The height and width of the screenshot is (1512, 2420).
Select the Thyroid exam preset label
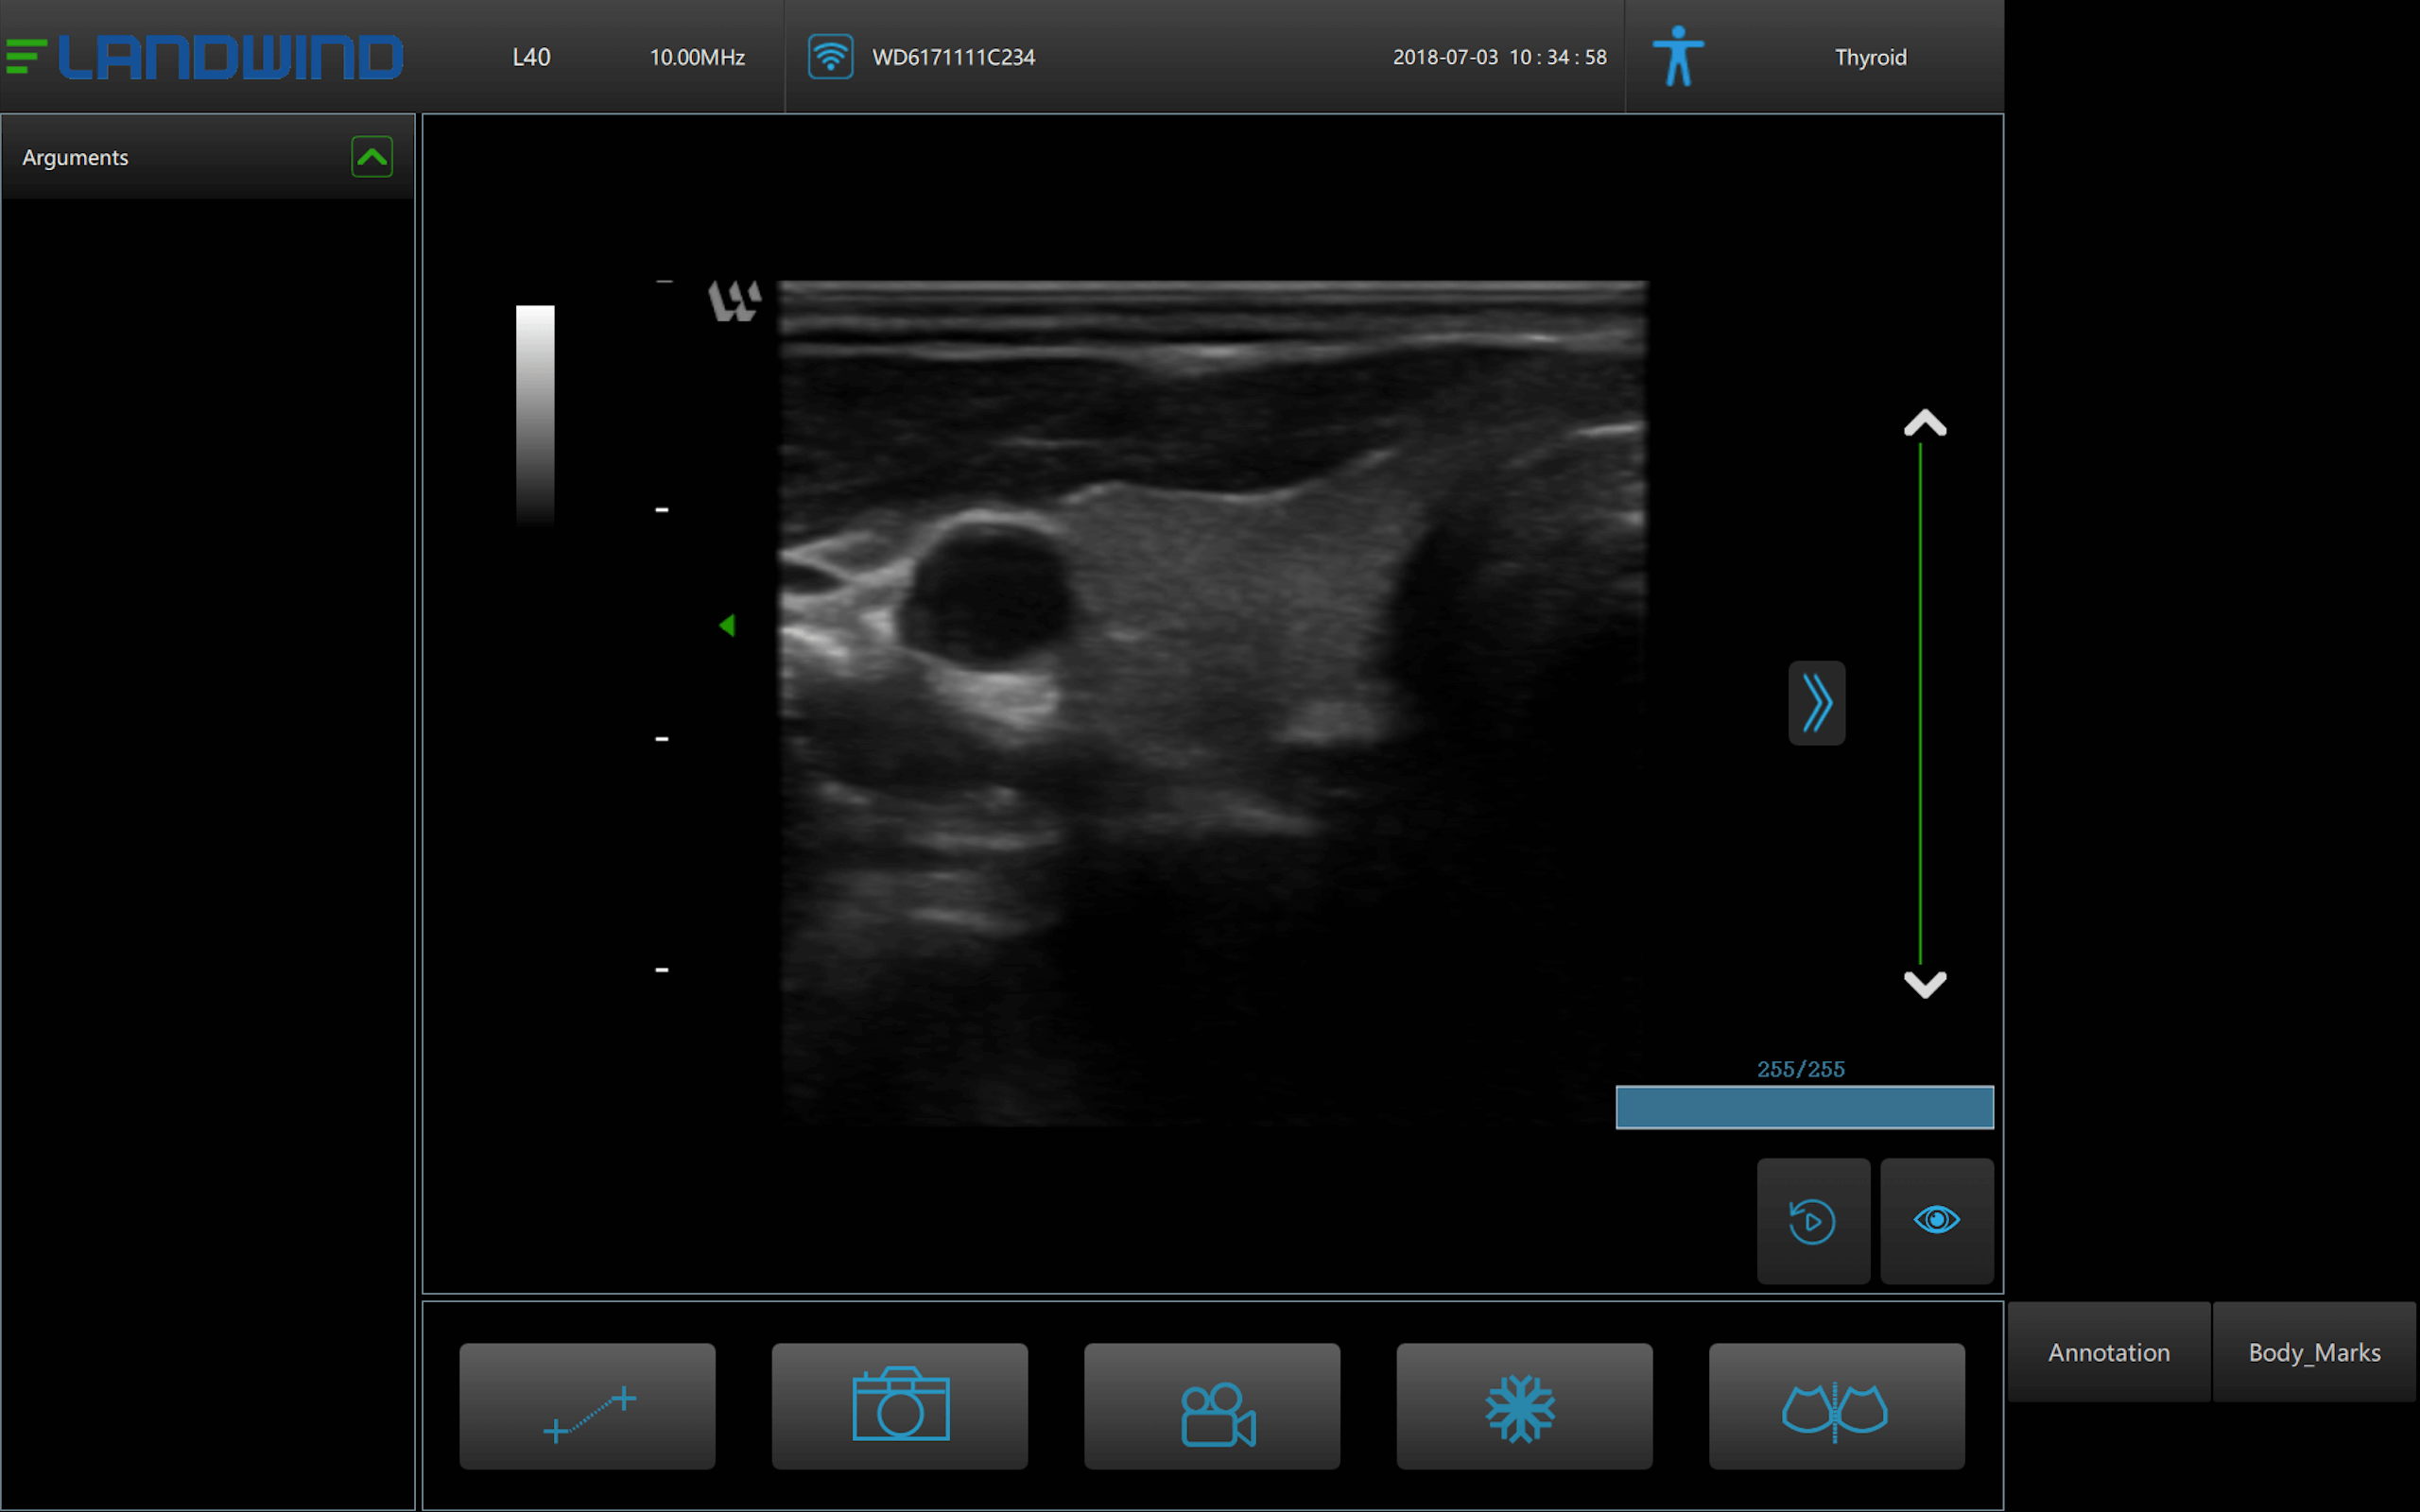tap(1870, 57)
